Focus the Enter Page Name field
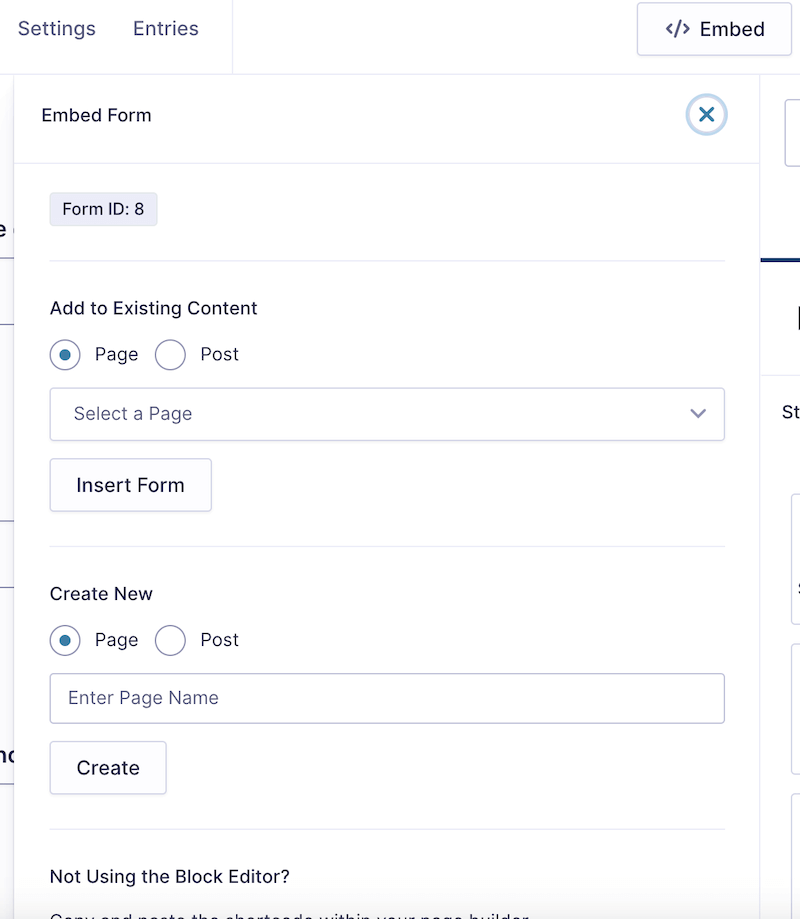Viewport: 800px width, 919px height. tap(387, 698)
